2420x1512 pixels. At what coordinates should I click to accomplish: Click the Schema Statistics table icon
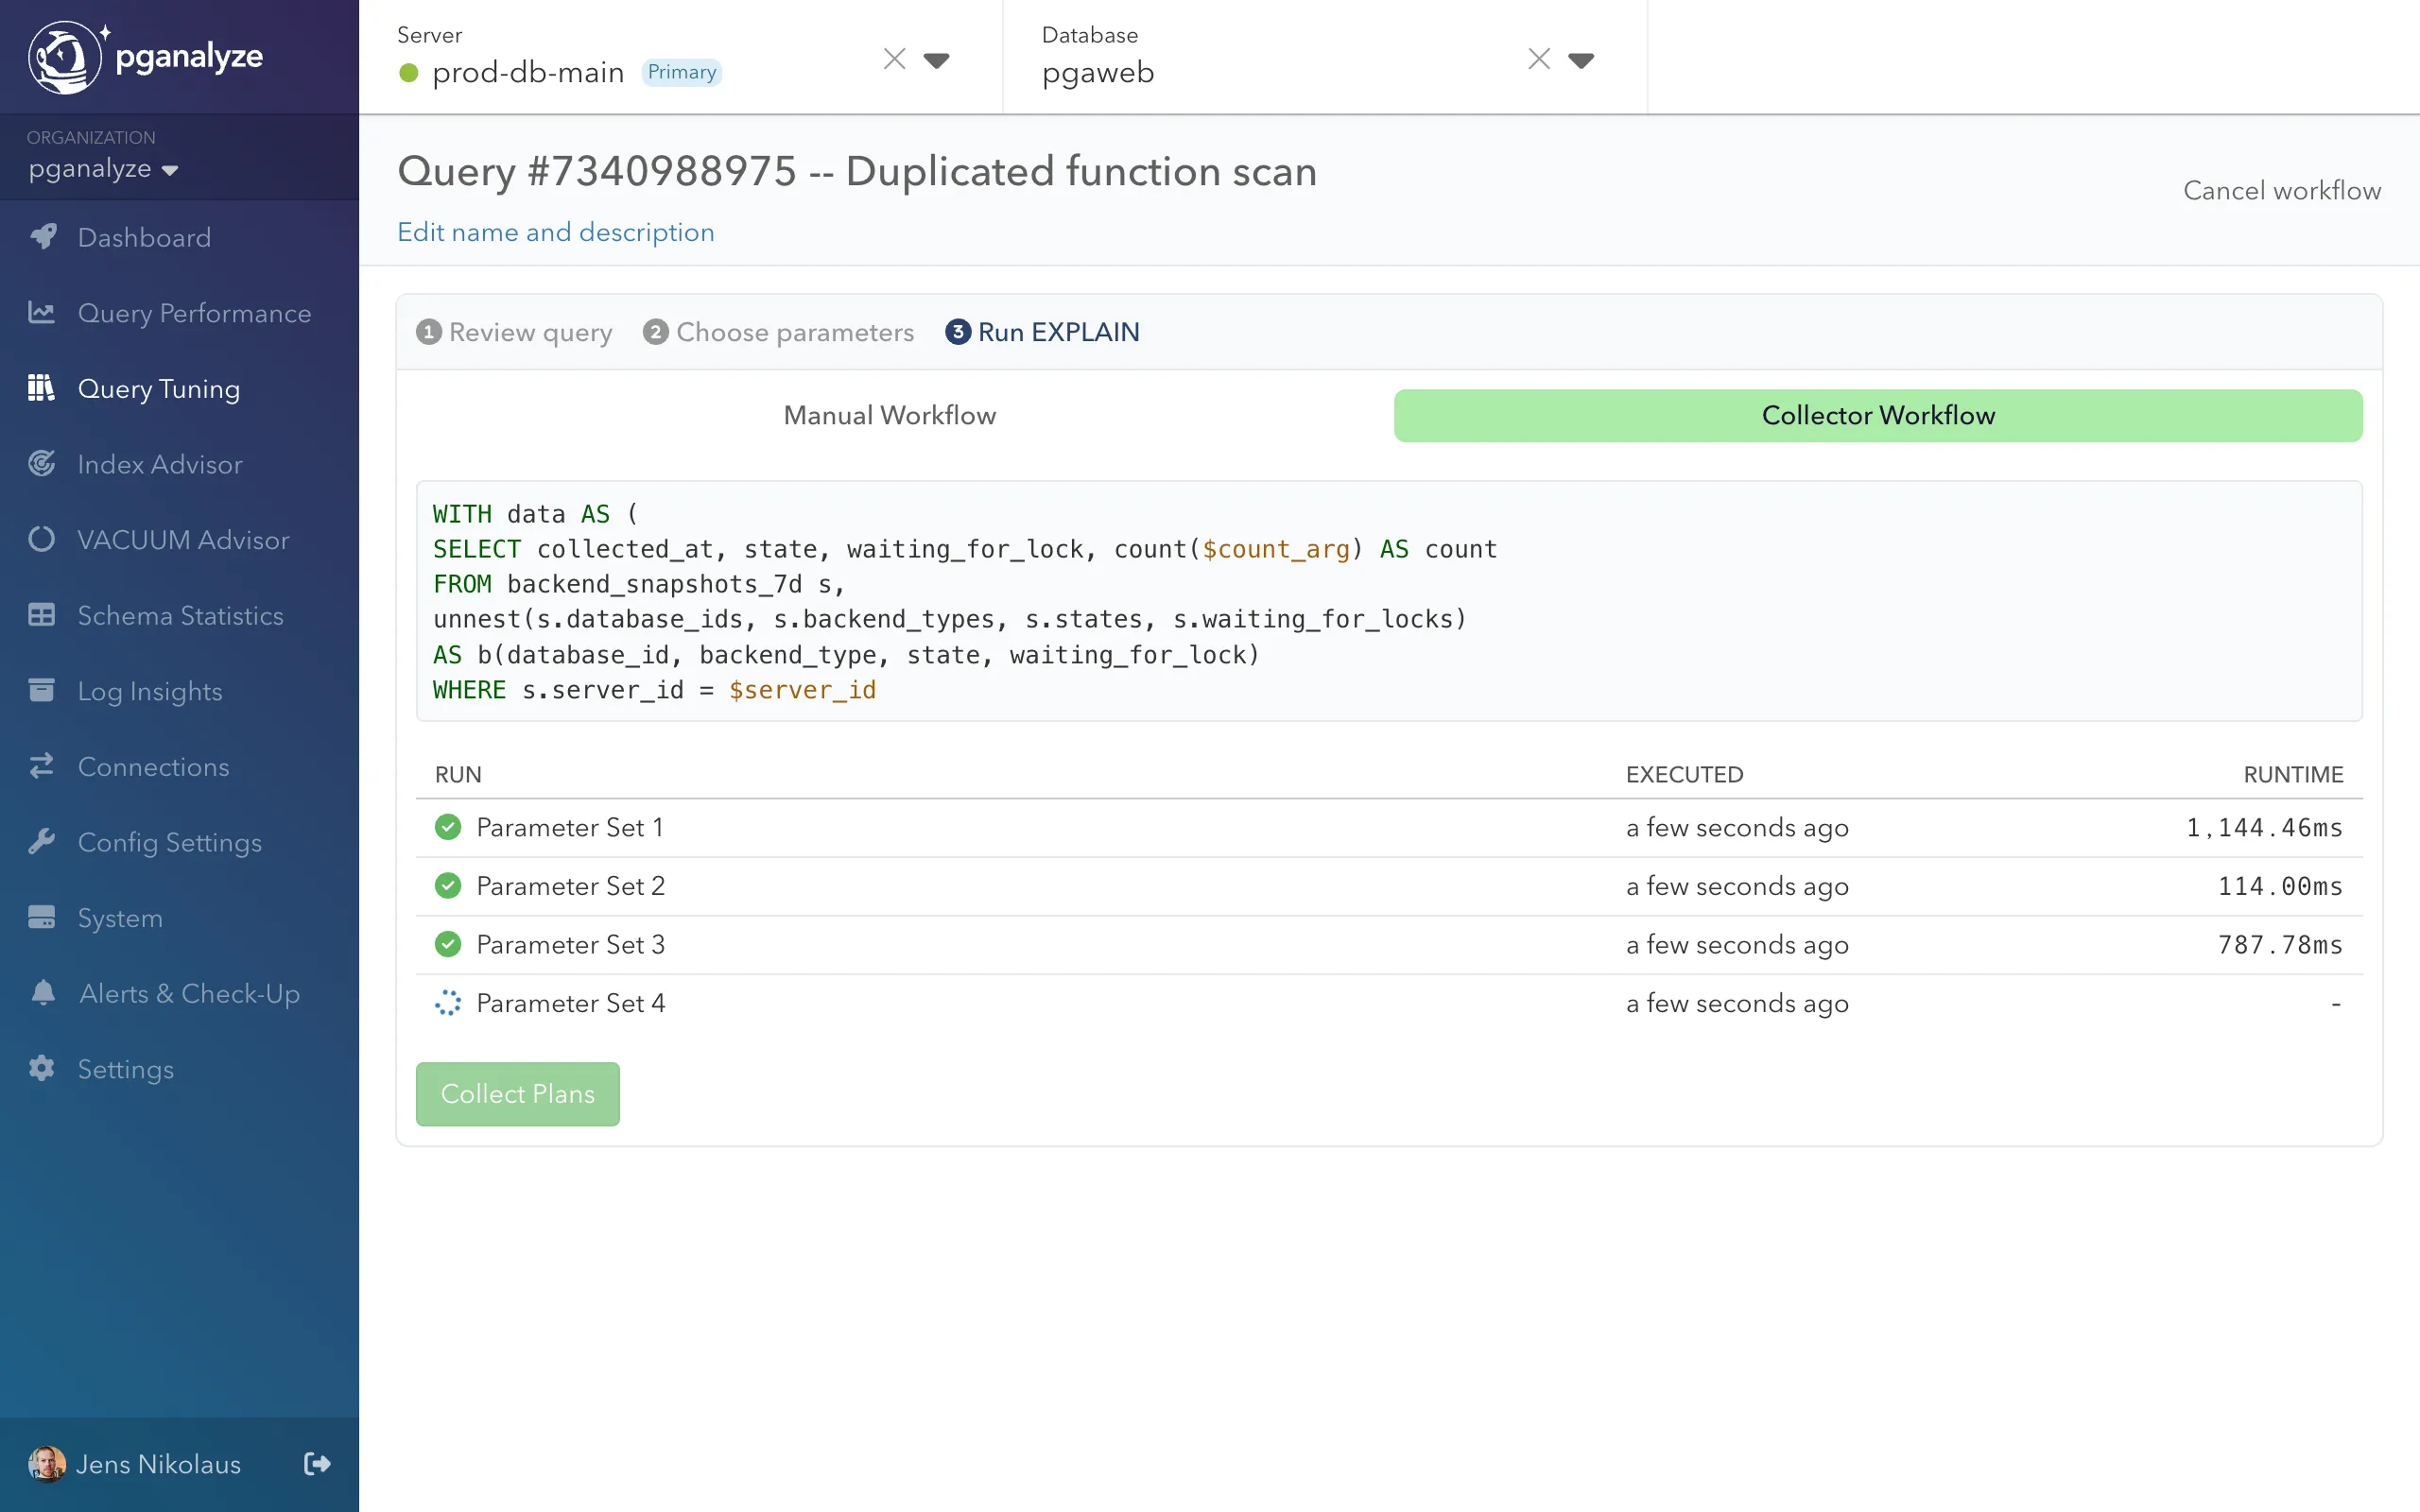(42, 615)
